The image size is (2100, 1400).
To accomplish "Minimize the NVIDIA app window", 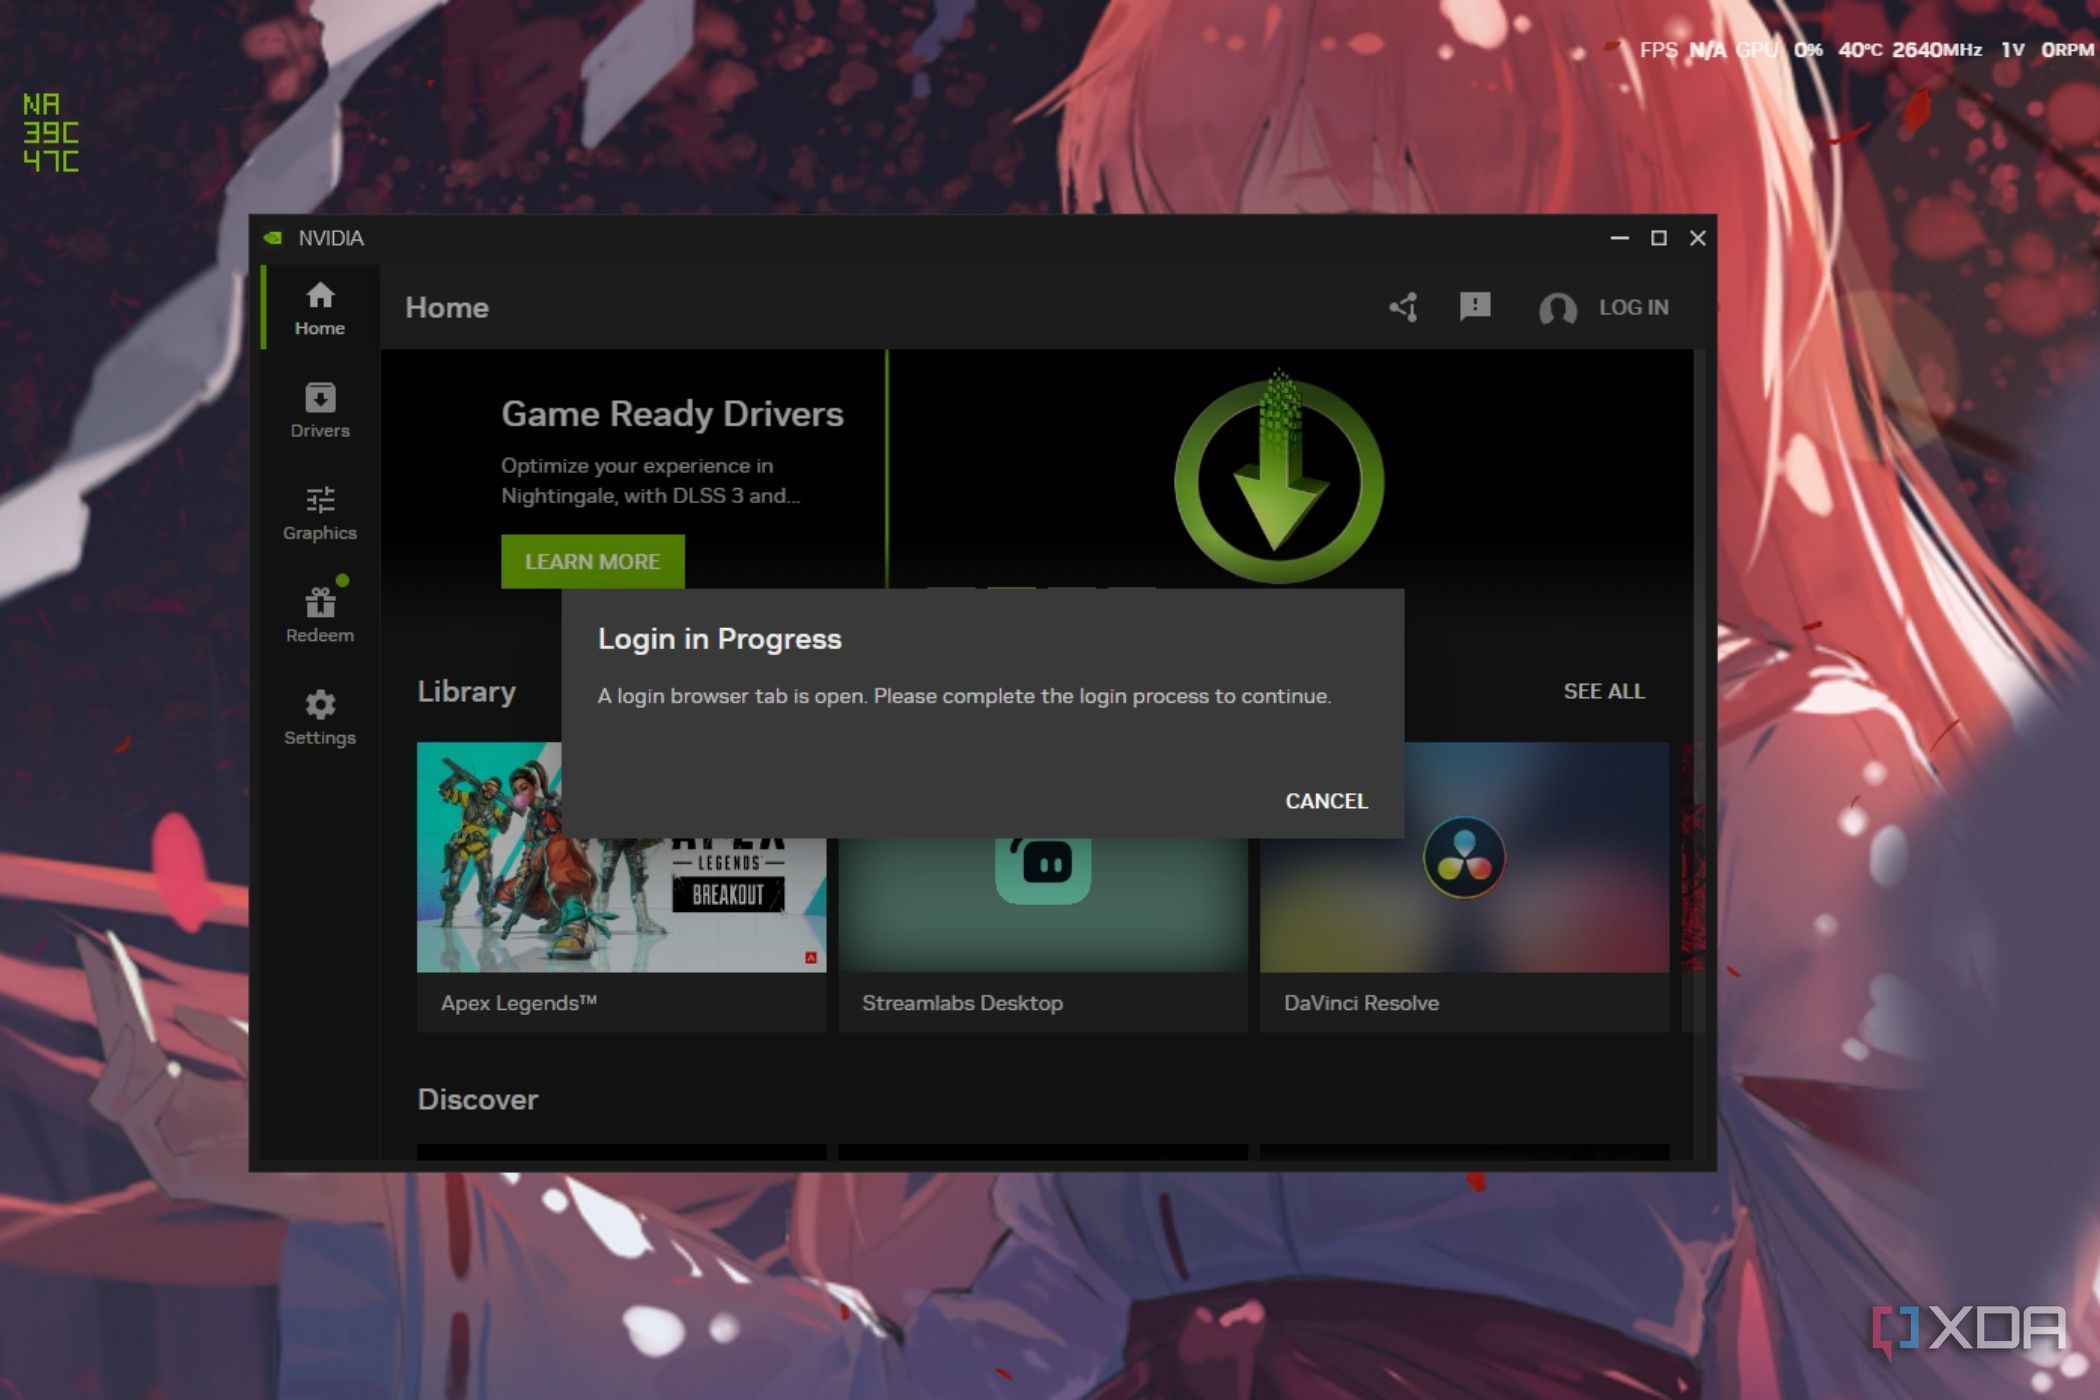I will (x=1619, y=238).
